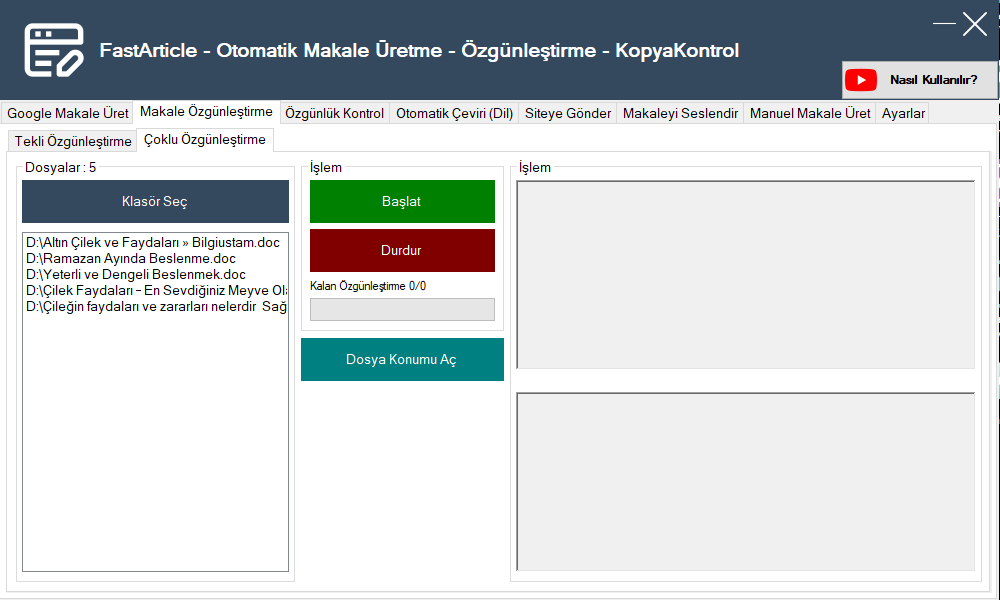This screenshot has width=1000, height=600.
Task: Minimize the FastArticle window
Action: coord(944,23)
